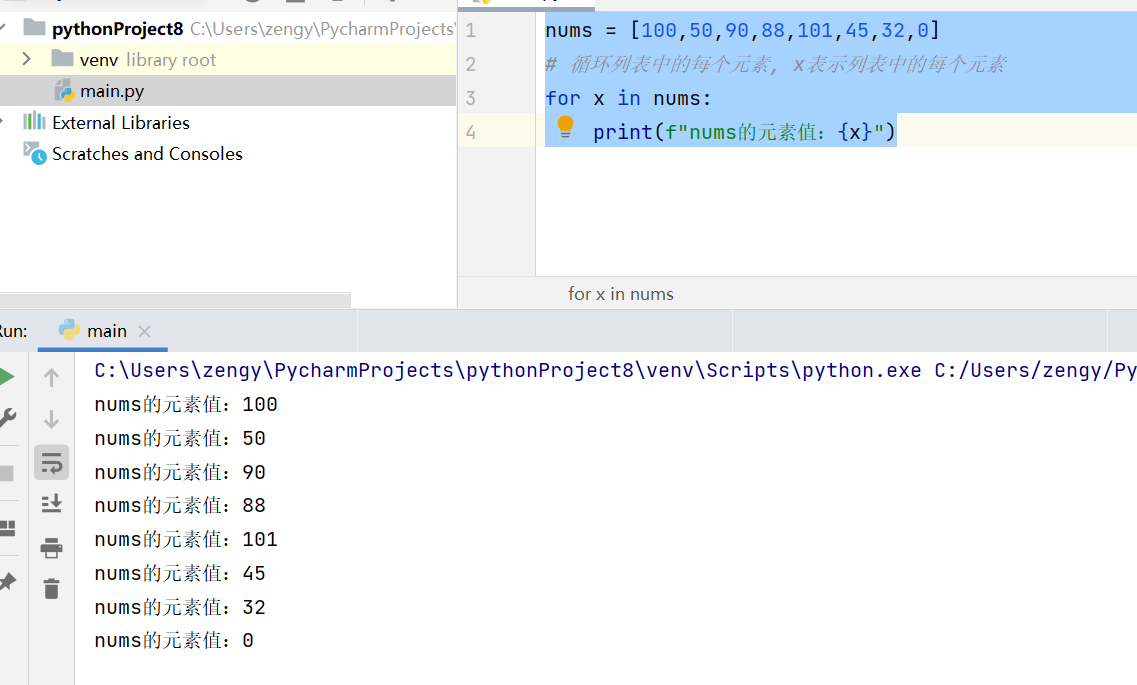Click line number 3 in gutter
The image size is (1137, 685).
(471, 98)
